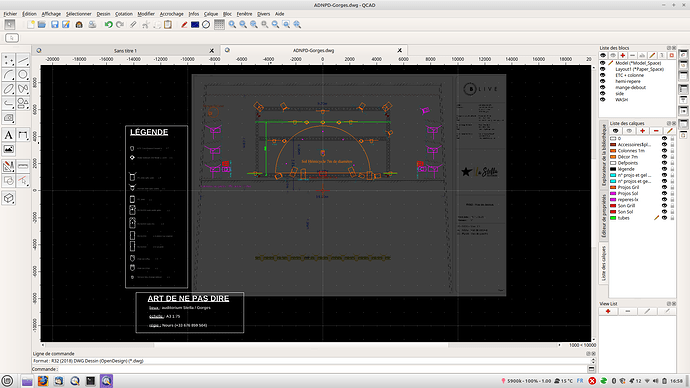The width and height of the screenshot is (690, 388).
Task: Open the Block tools group
Action: [x=8, y=181]
